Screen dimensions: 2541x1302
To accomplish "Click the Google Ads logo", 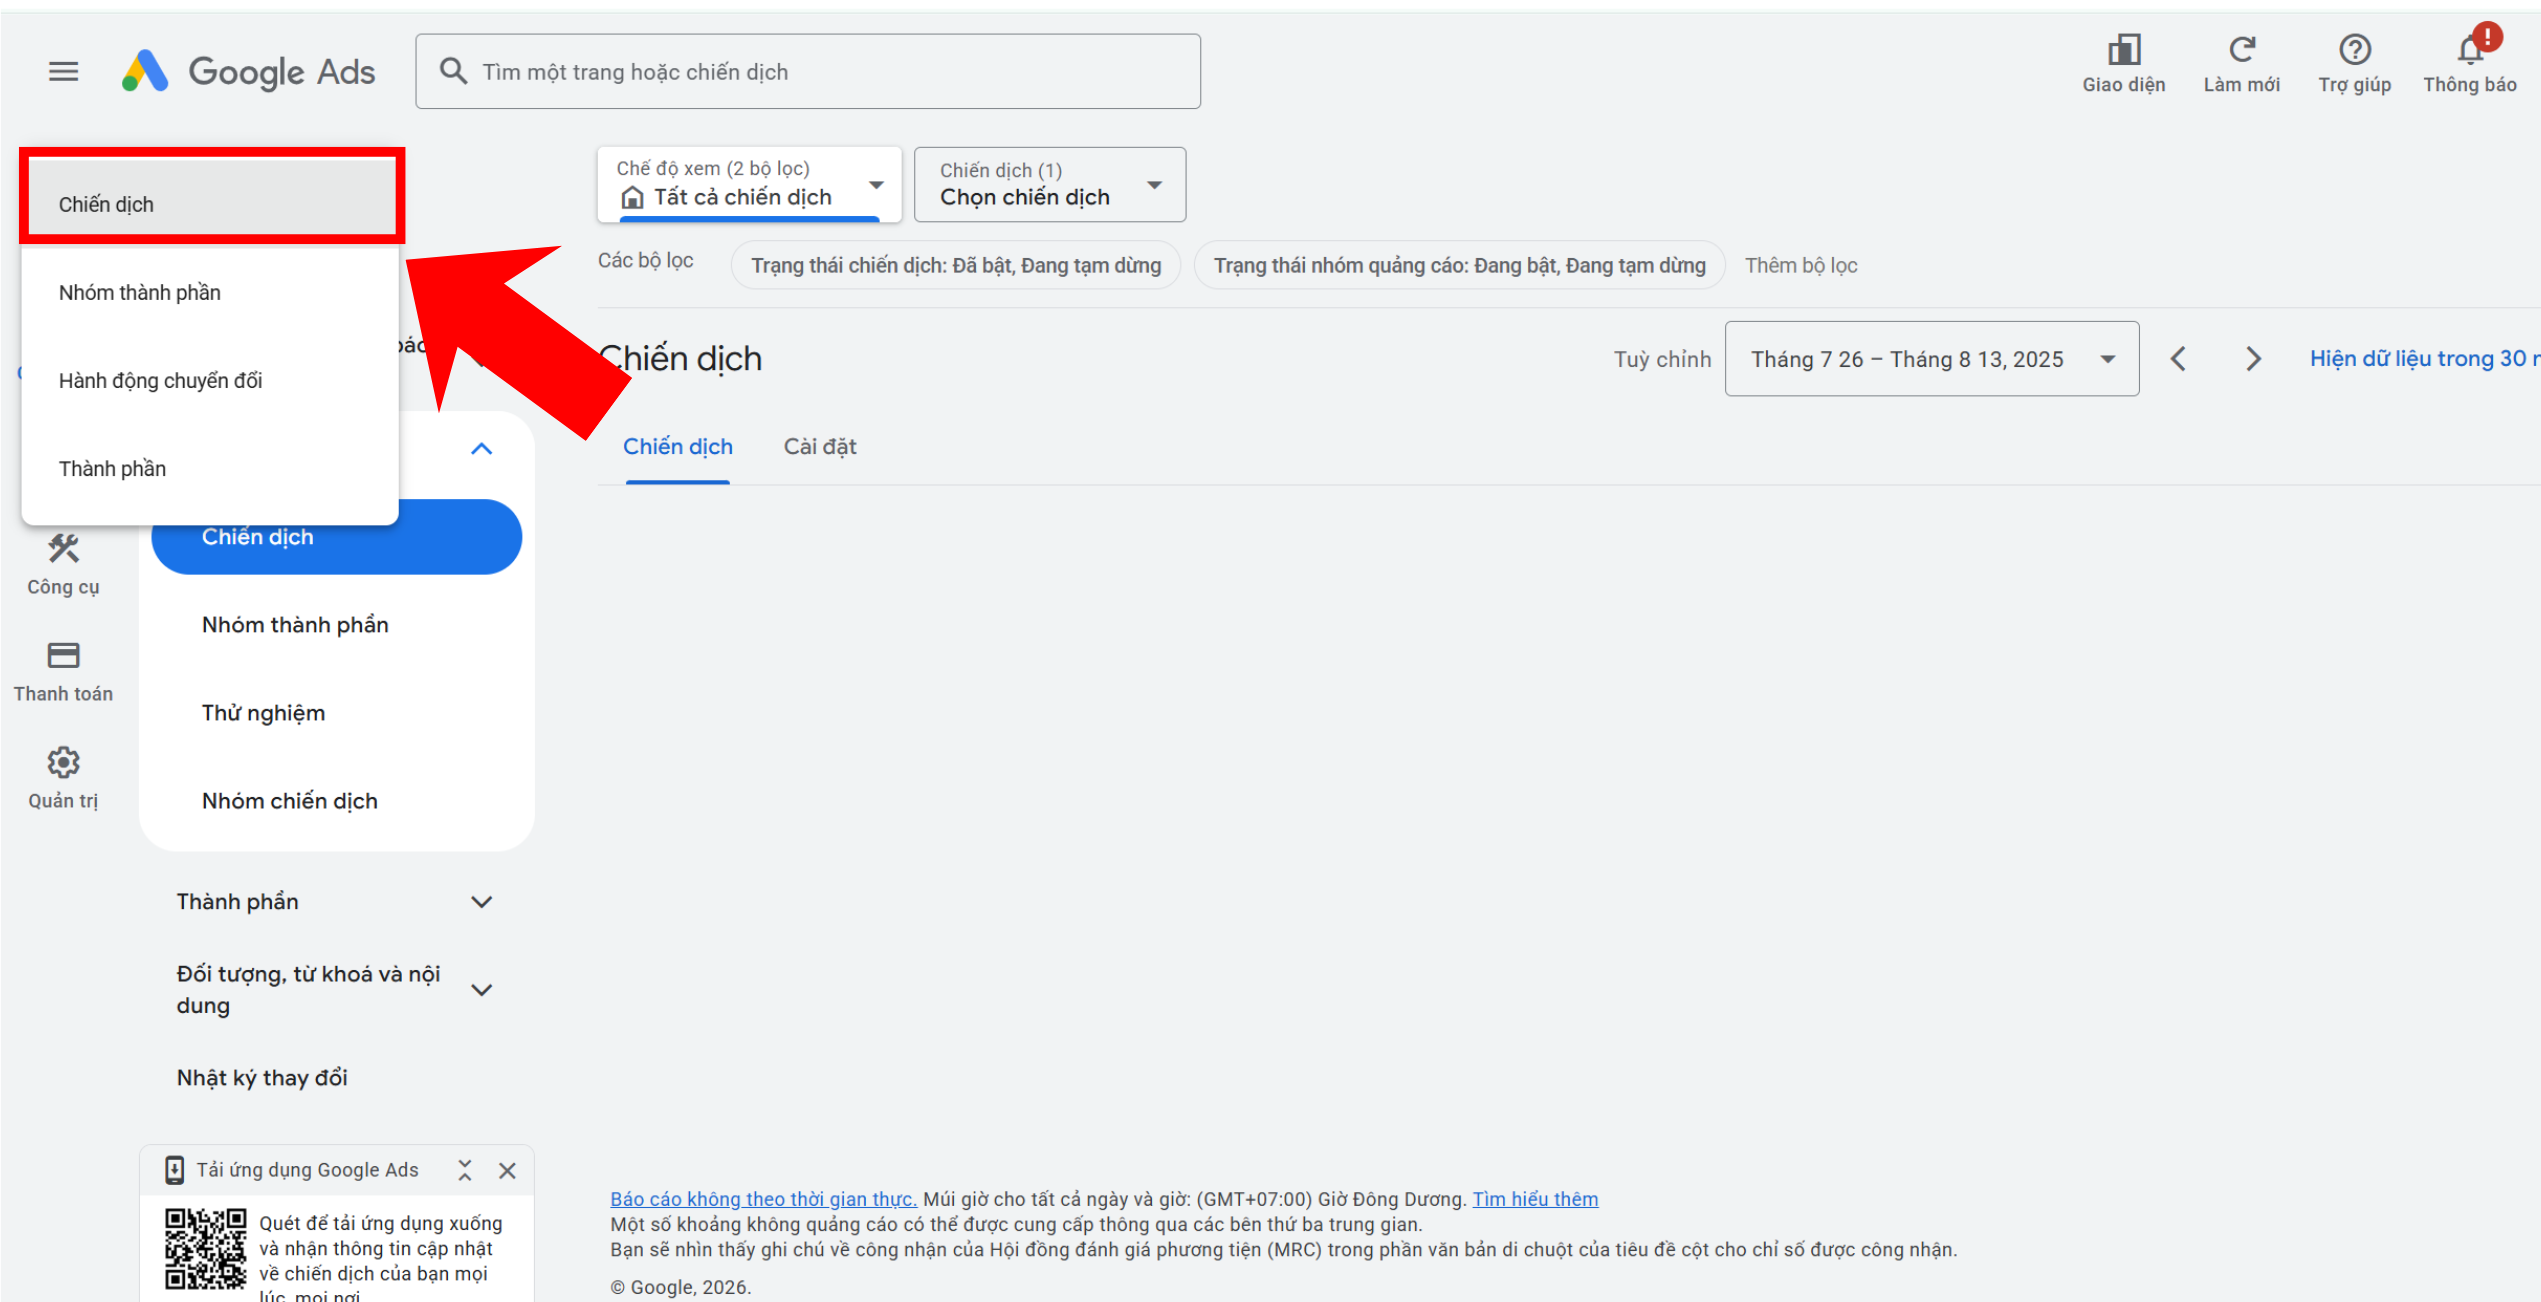I will [x=248, y=71].
